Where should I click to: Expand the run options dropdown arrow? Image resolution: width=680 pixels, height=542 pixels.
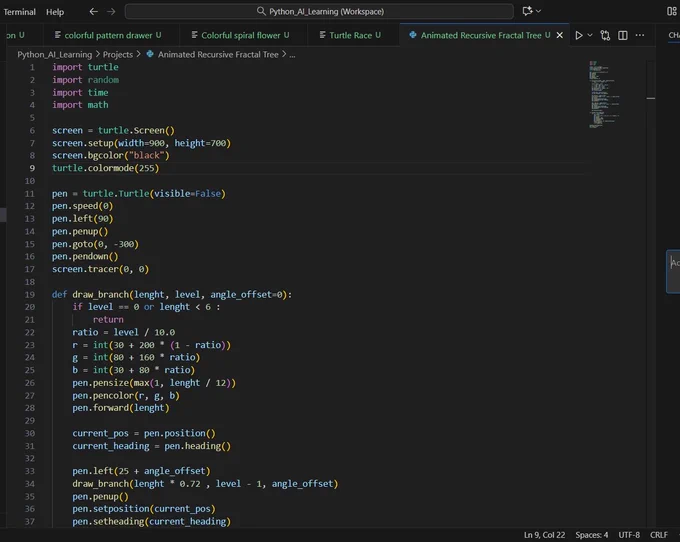tap(590, 35)
